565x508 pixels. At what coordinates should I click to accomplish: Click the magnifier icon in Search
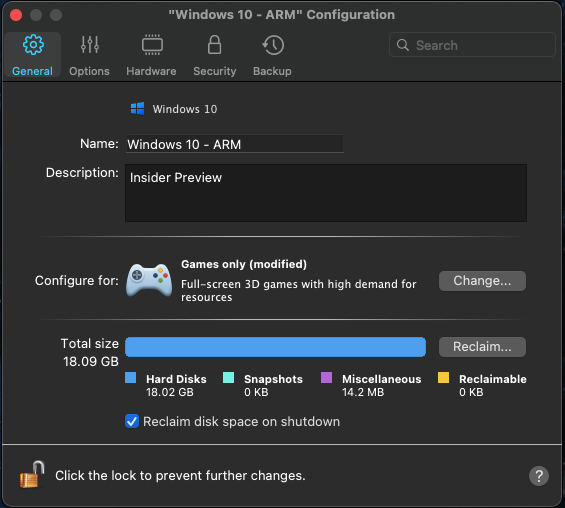point(402,45)
